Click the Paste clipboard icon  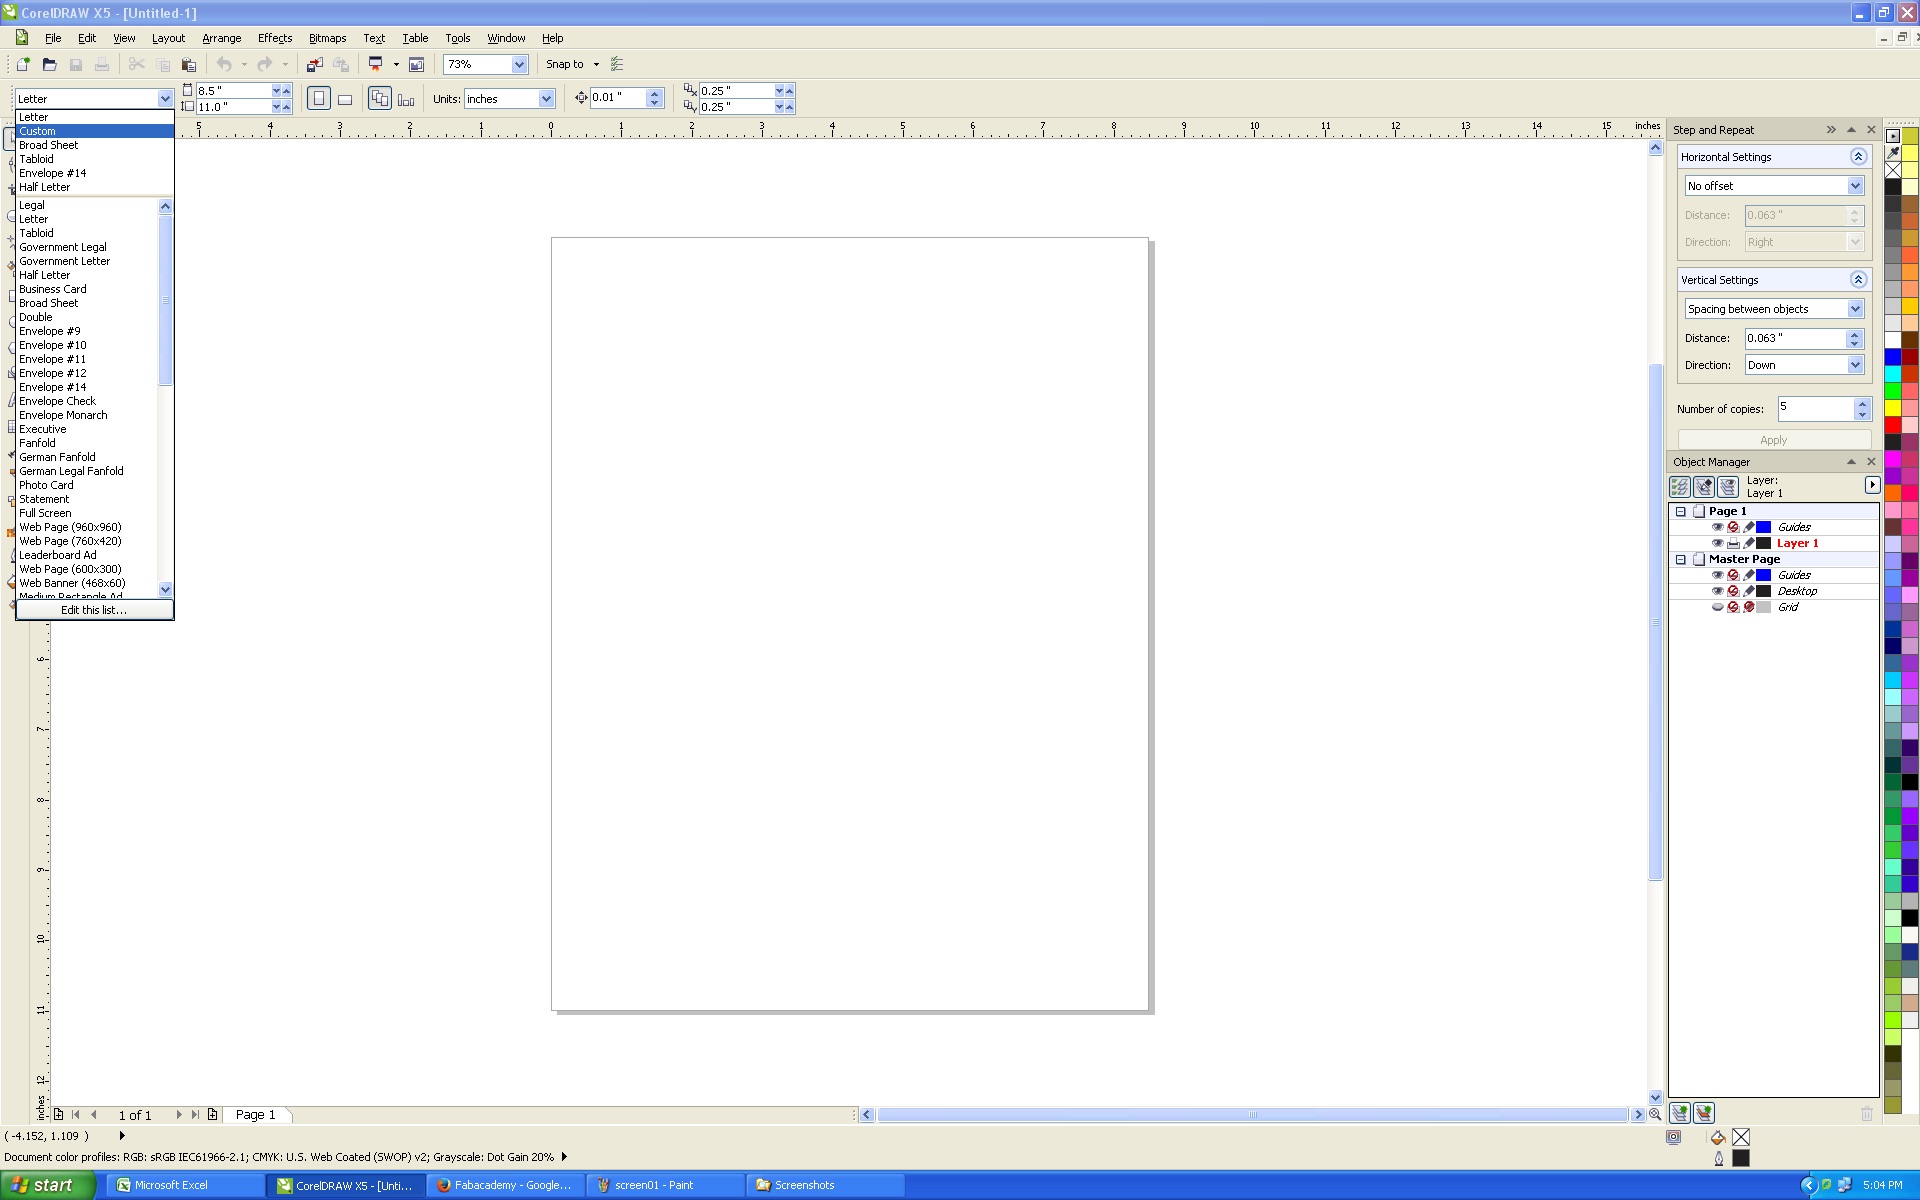pyautogui.click(x=188, y=65)
